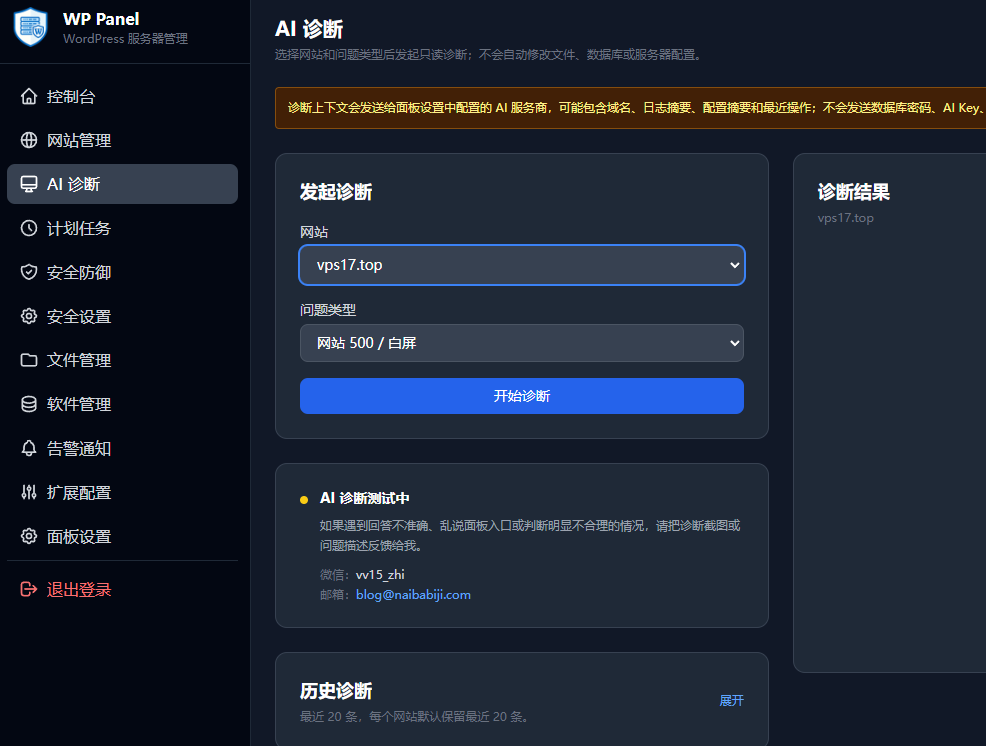Click the 选择网站和问题类型后发起只读诊断 page description
Image resolution: width=986 pixels, height=746 pixels.
[x=489, y=55]
